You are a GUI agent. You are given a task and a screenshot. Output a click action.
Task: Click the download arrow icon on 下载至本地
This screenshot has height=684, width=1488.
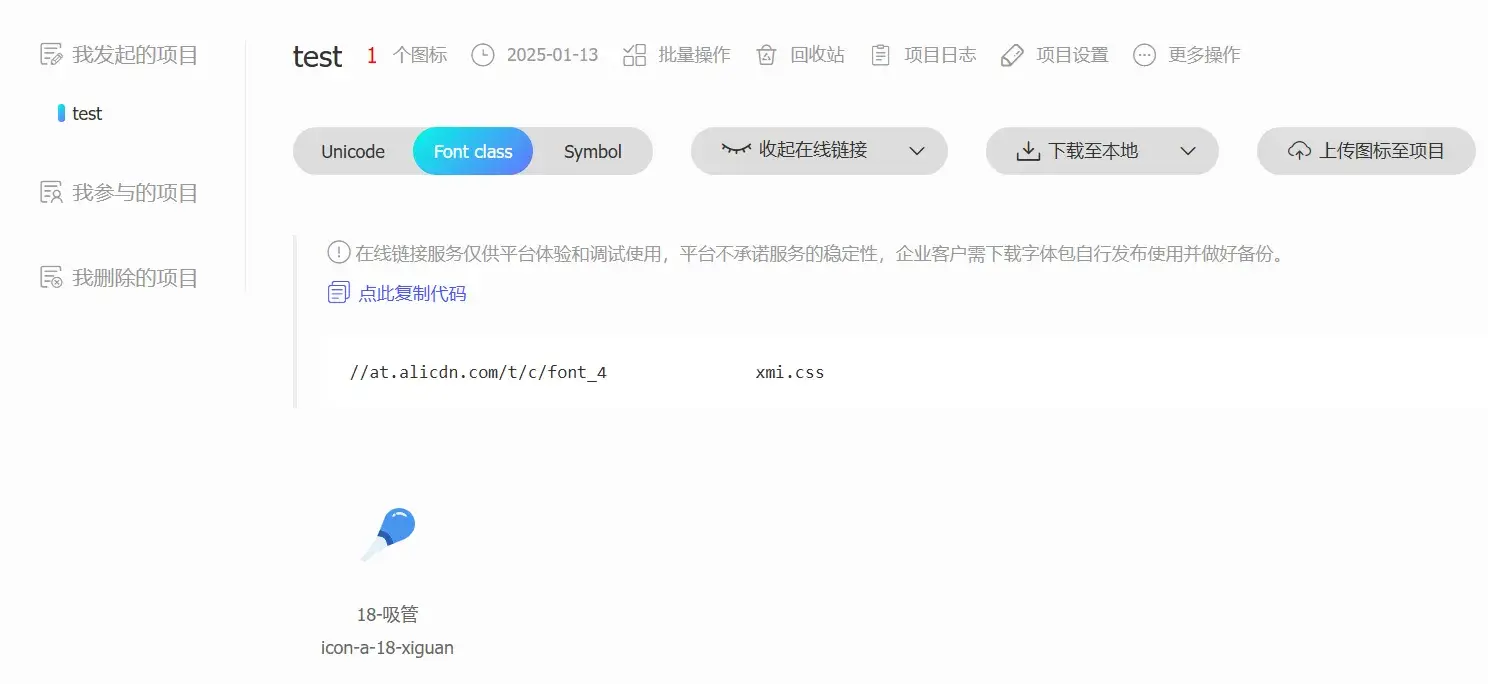[x=1028, y=151]
